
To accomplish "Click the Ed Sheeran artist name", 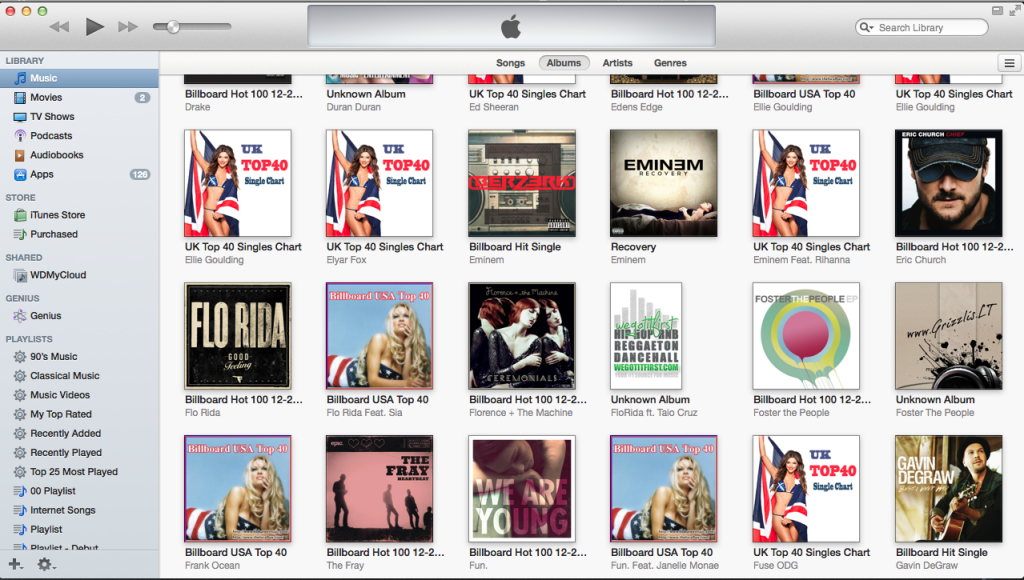I will coord(494,107).
